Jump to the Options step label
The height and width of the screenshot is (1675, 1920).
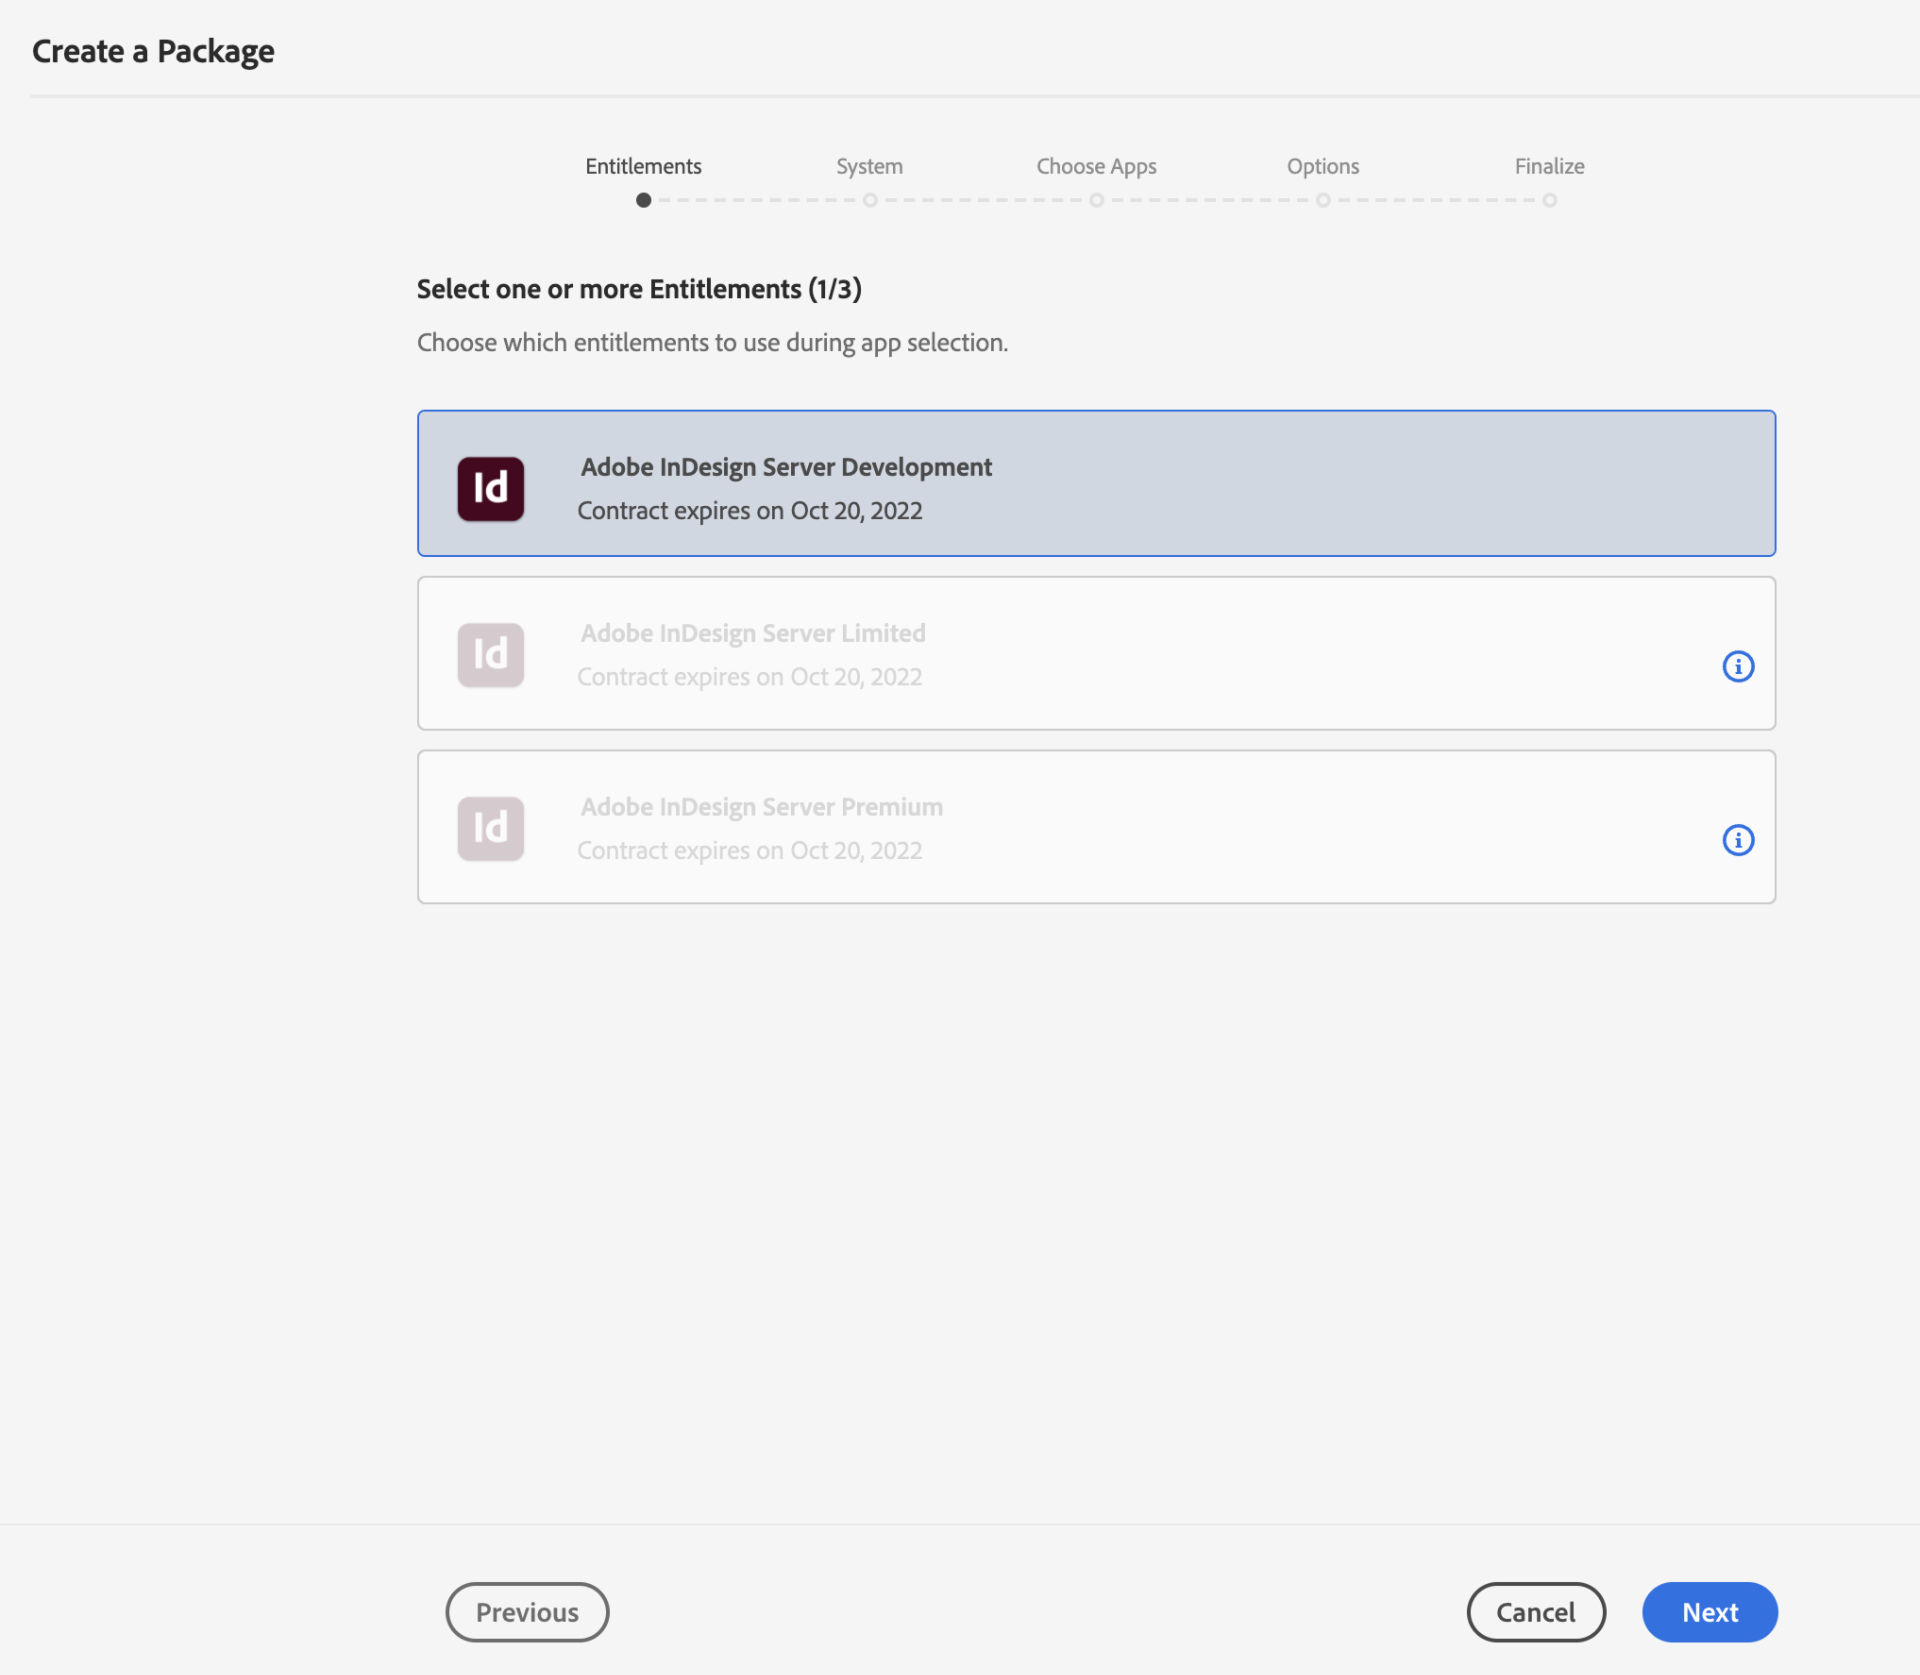coord(1322,166)
